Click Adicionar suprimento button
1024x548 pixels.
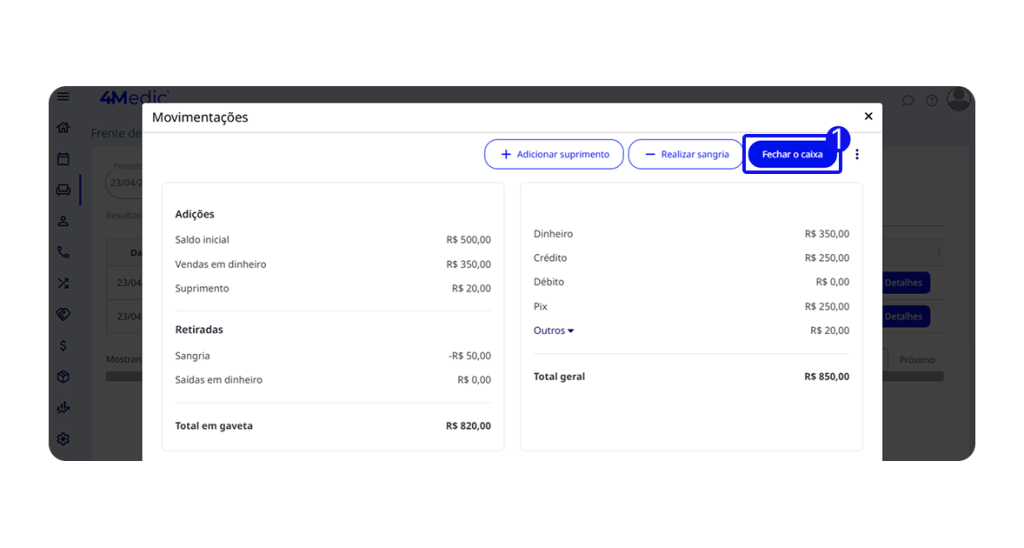[x=554, y=155]
